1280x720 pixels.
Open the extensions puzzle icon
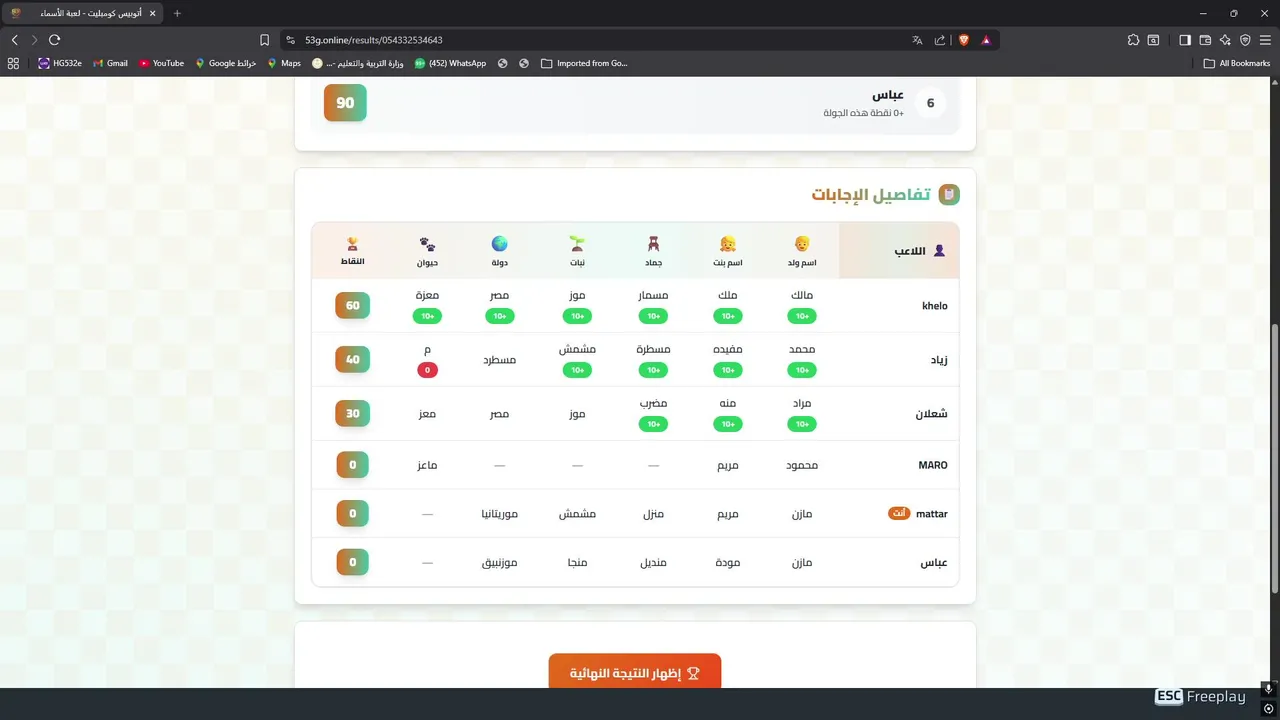click(x=1133, y=40)
